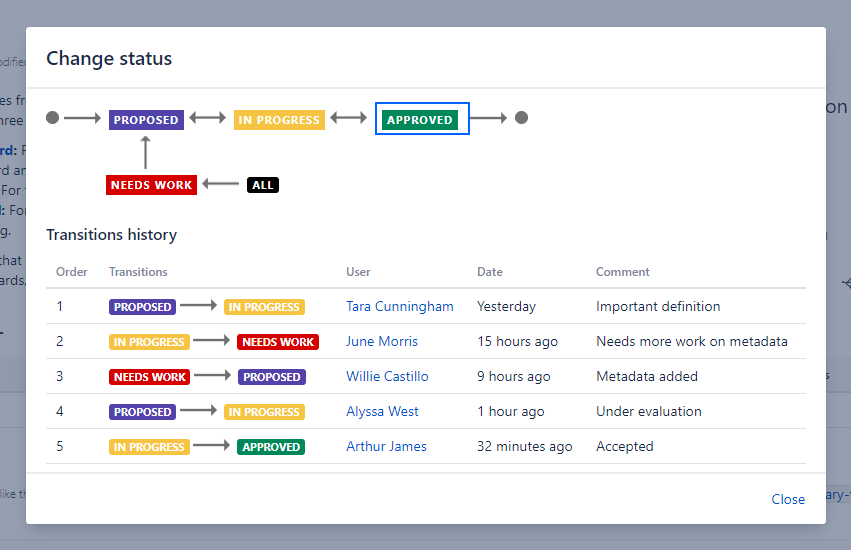Click the Date column header
The height and width of the screenshot is (550, 851).
point(490,272)
